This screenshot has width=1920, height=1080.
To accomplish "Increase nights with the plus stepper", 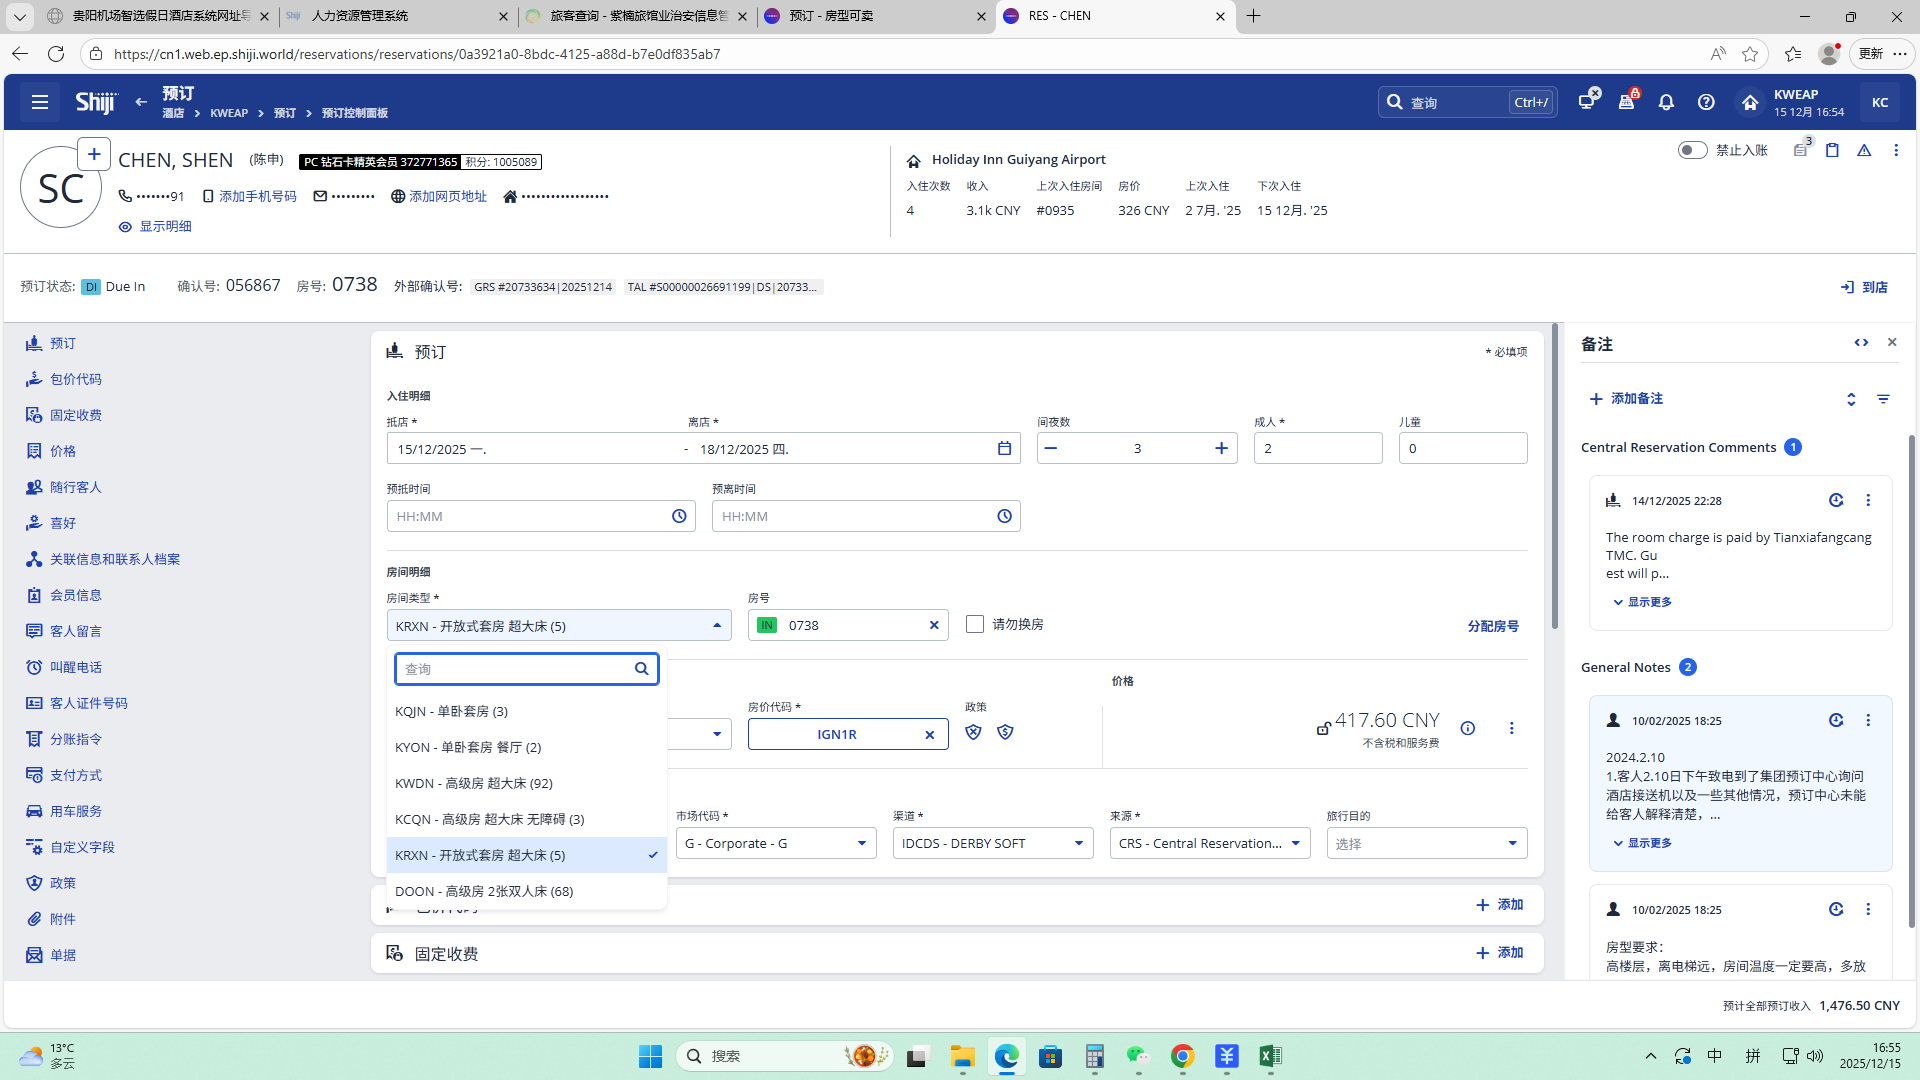I will (x=1221, y=448).
